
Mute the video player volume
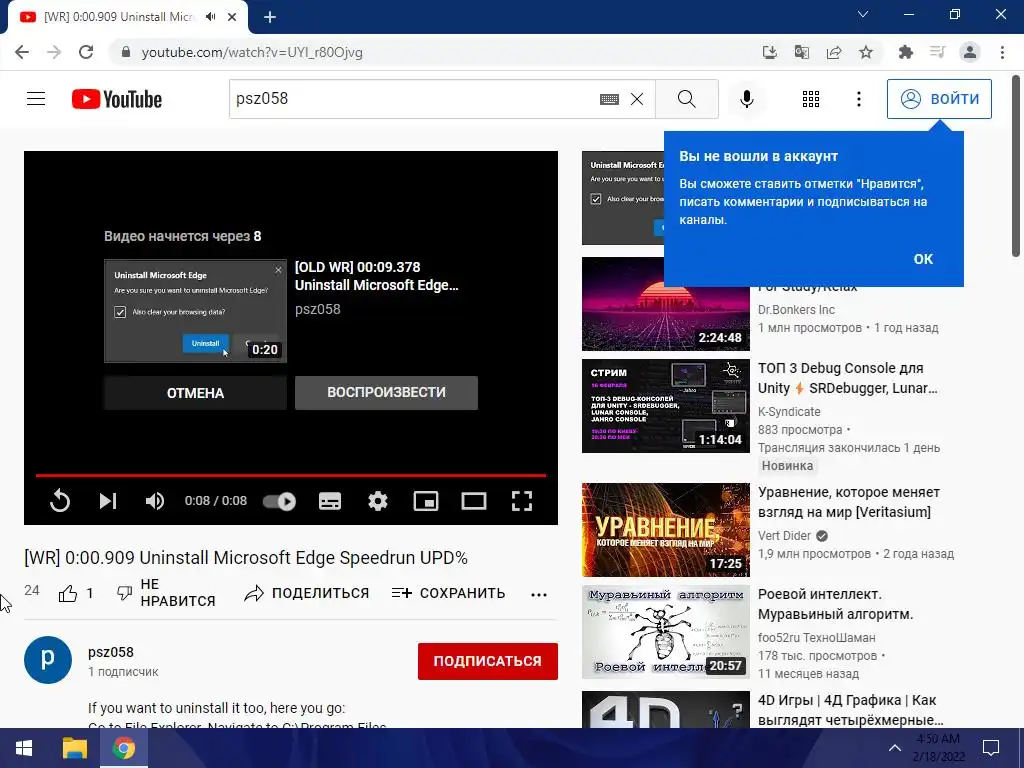click(154, 501)
